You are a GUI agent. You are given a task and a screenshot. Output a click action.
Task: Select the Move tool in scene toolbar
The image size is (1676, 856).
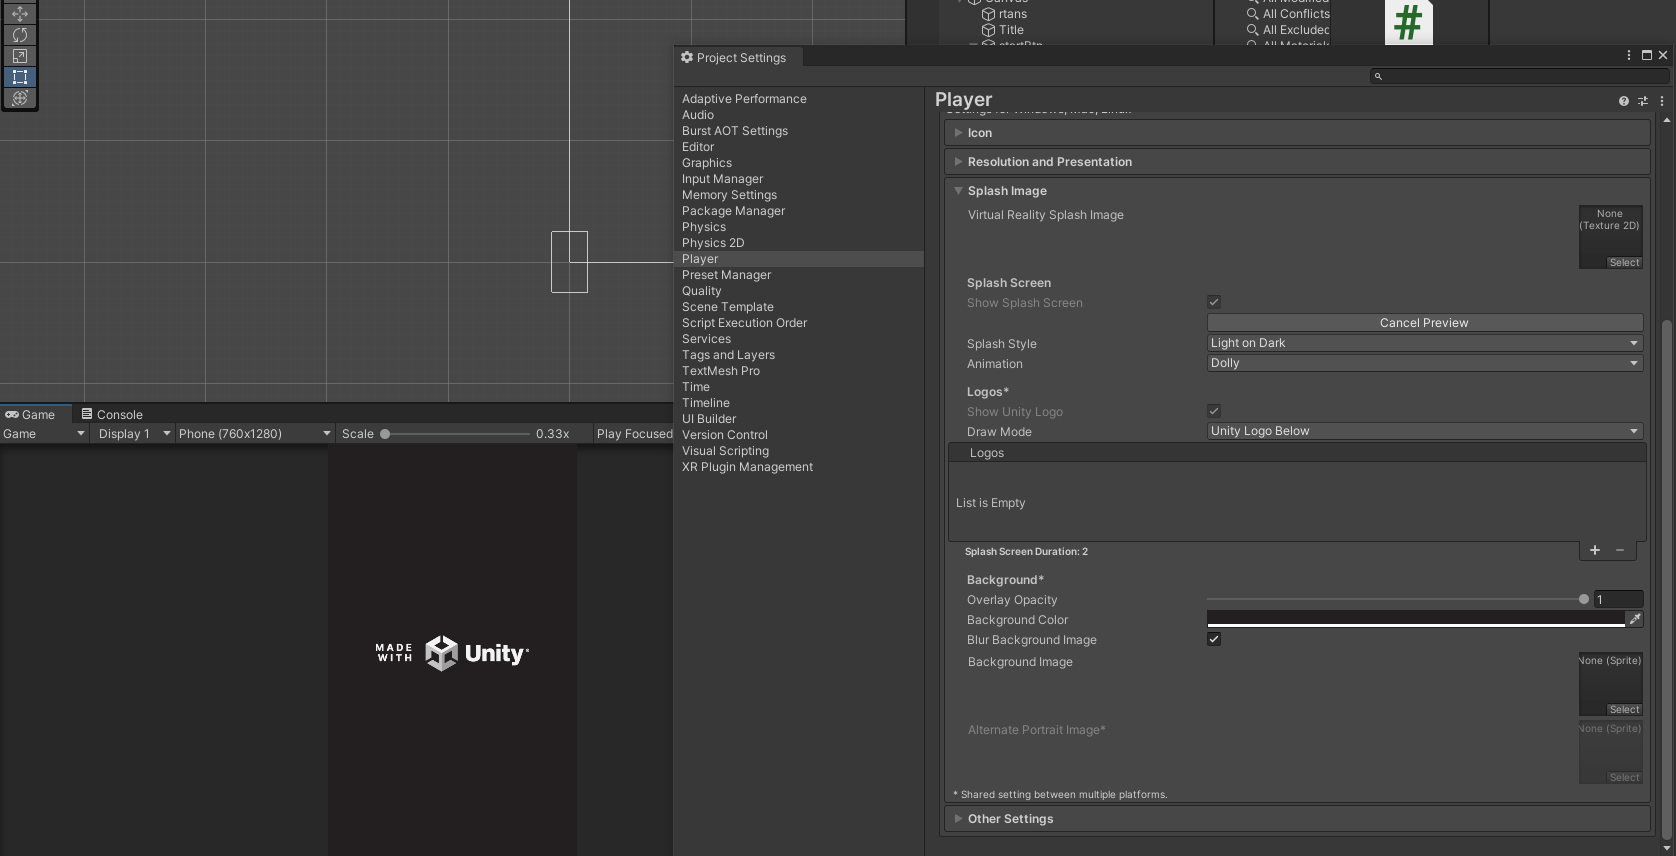pyautogui.click(x=19, y=14)
